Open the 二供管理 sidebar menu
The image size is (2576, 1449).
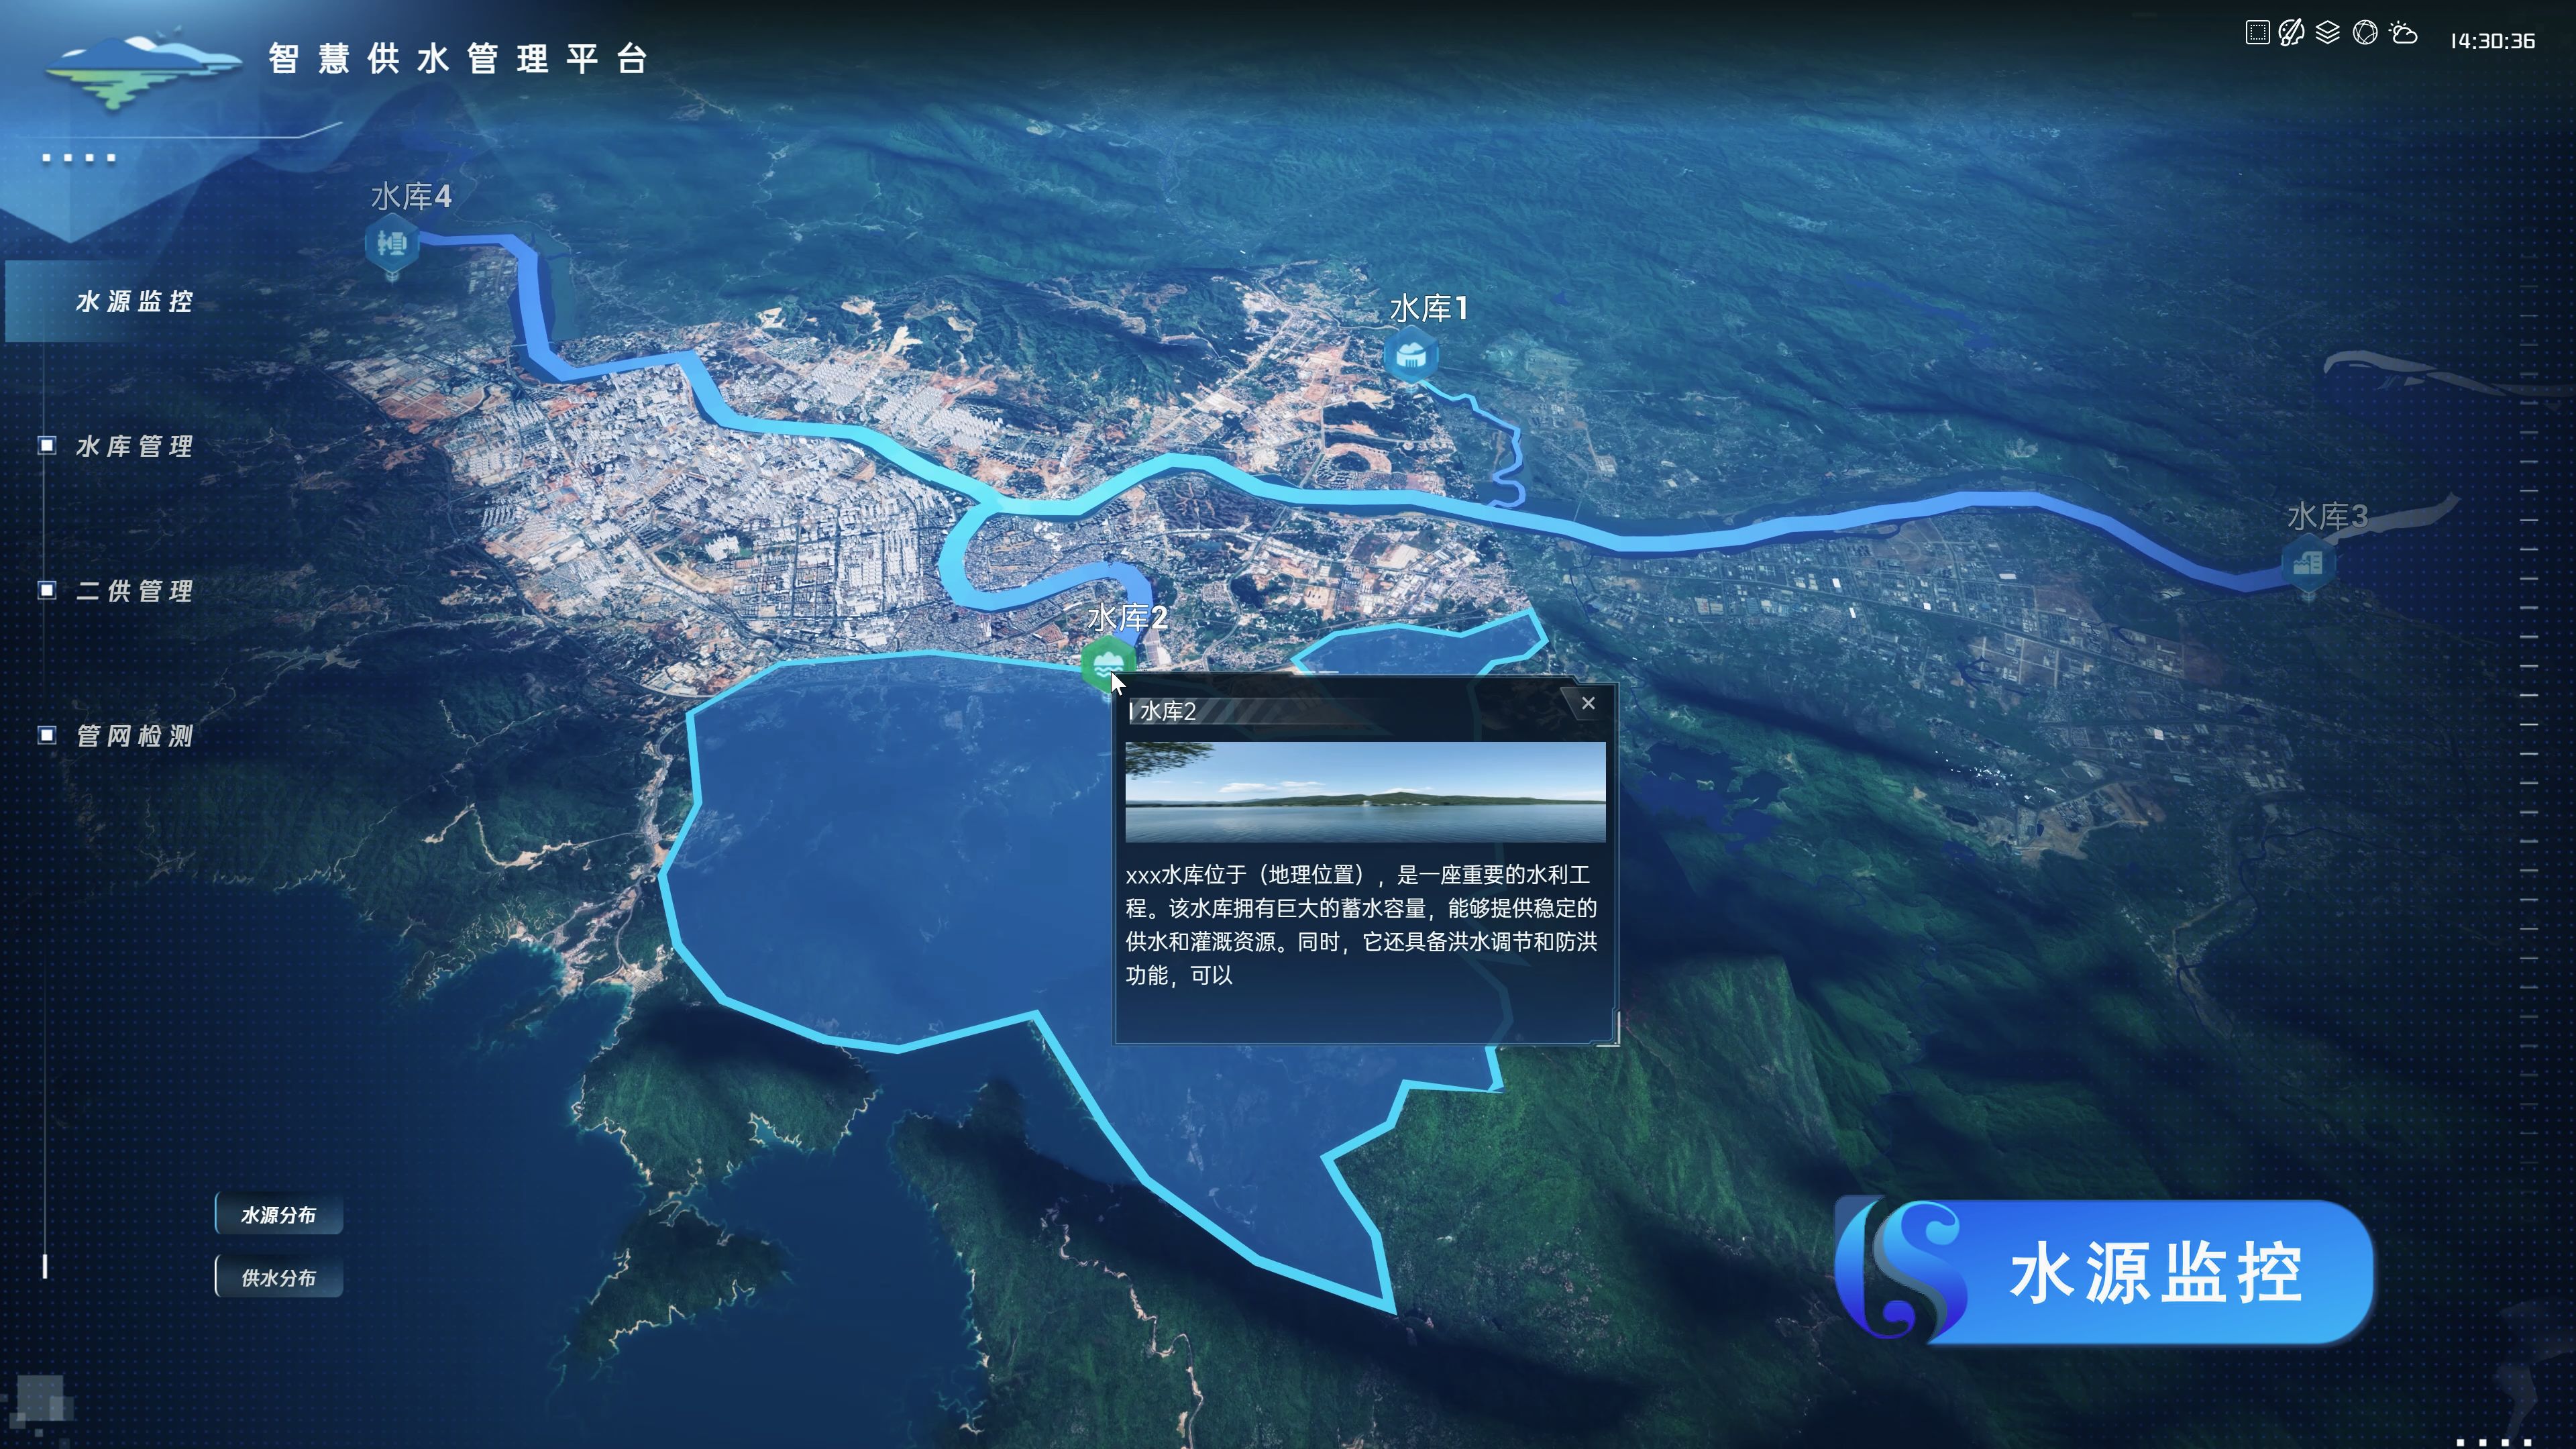click(134, 592)
